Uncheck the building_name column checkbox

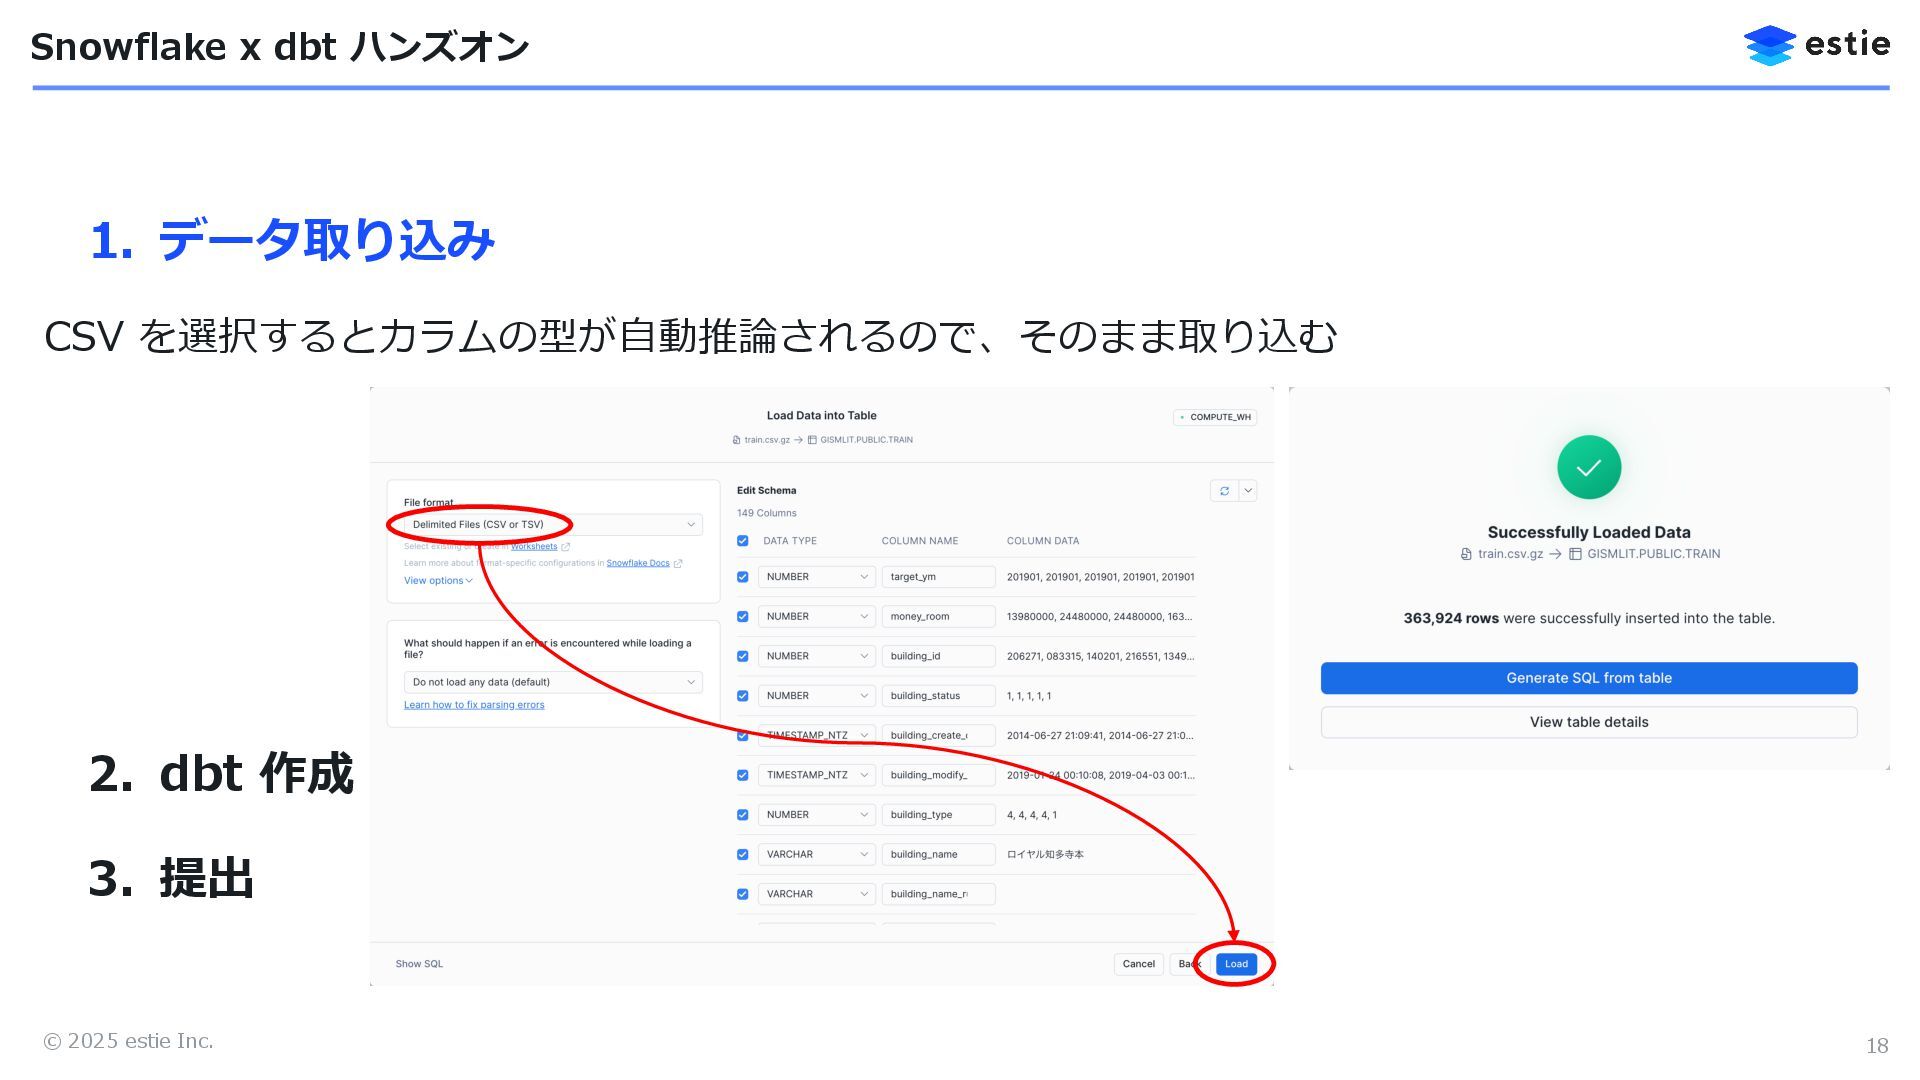(x=743, y=855)
